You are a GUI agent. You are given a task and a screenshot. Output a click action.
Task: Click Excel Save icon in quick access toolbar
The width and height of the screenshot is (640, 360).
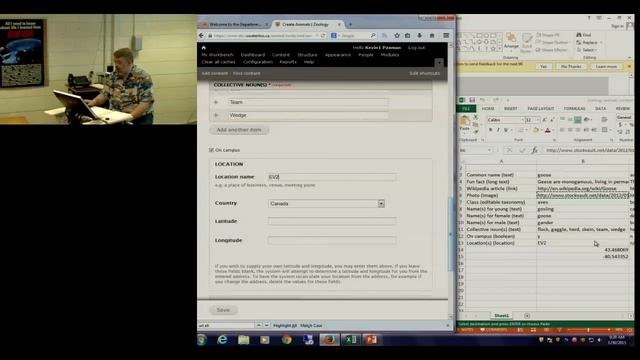[x=472, y=100]
